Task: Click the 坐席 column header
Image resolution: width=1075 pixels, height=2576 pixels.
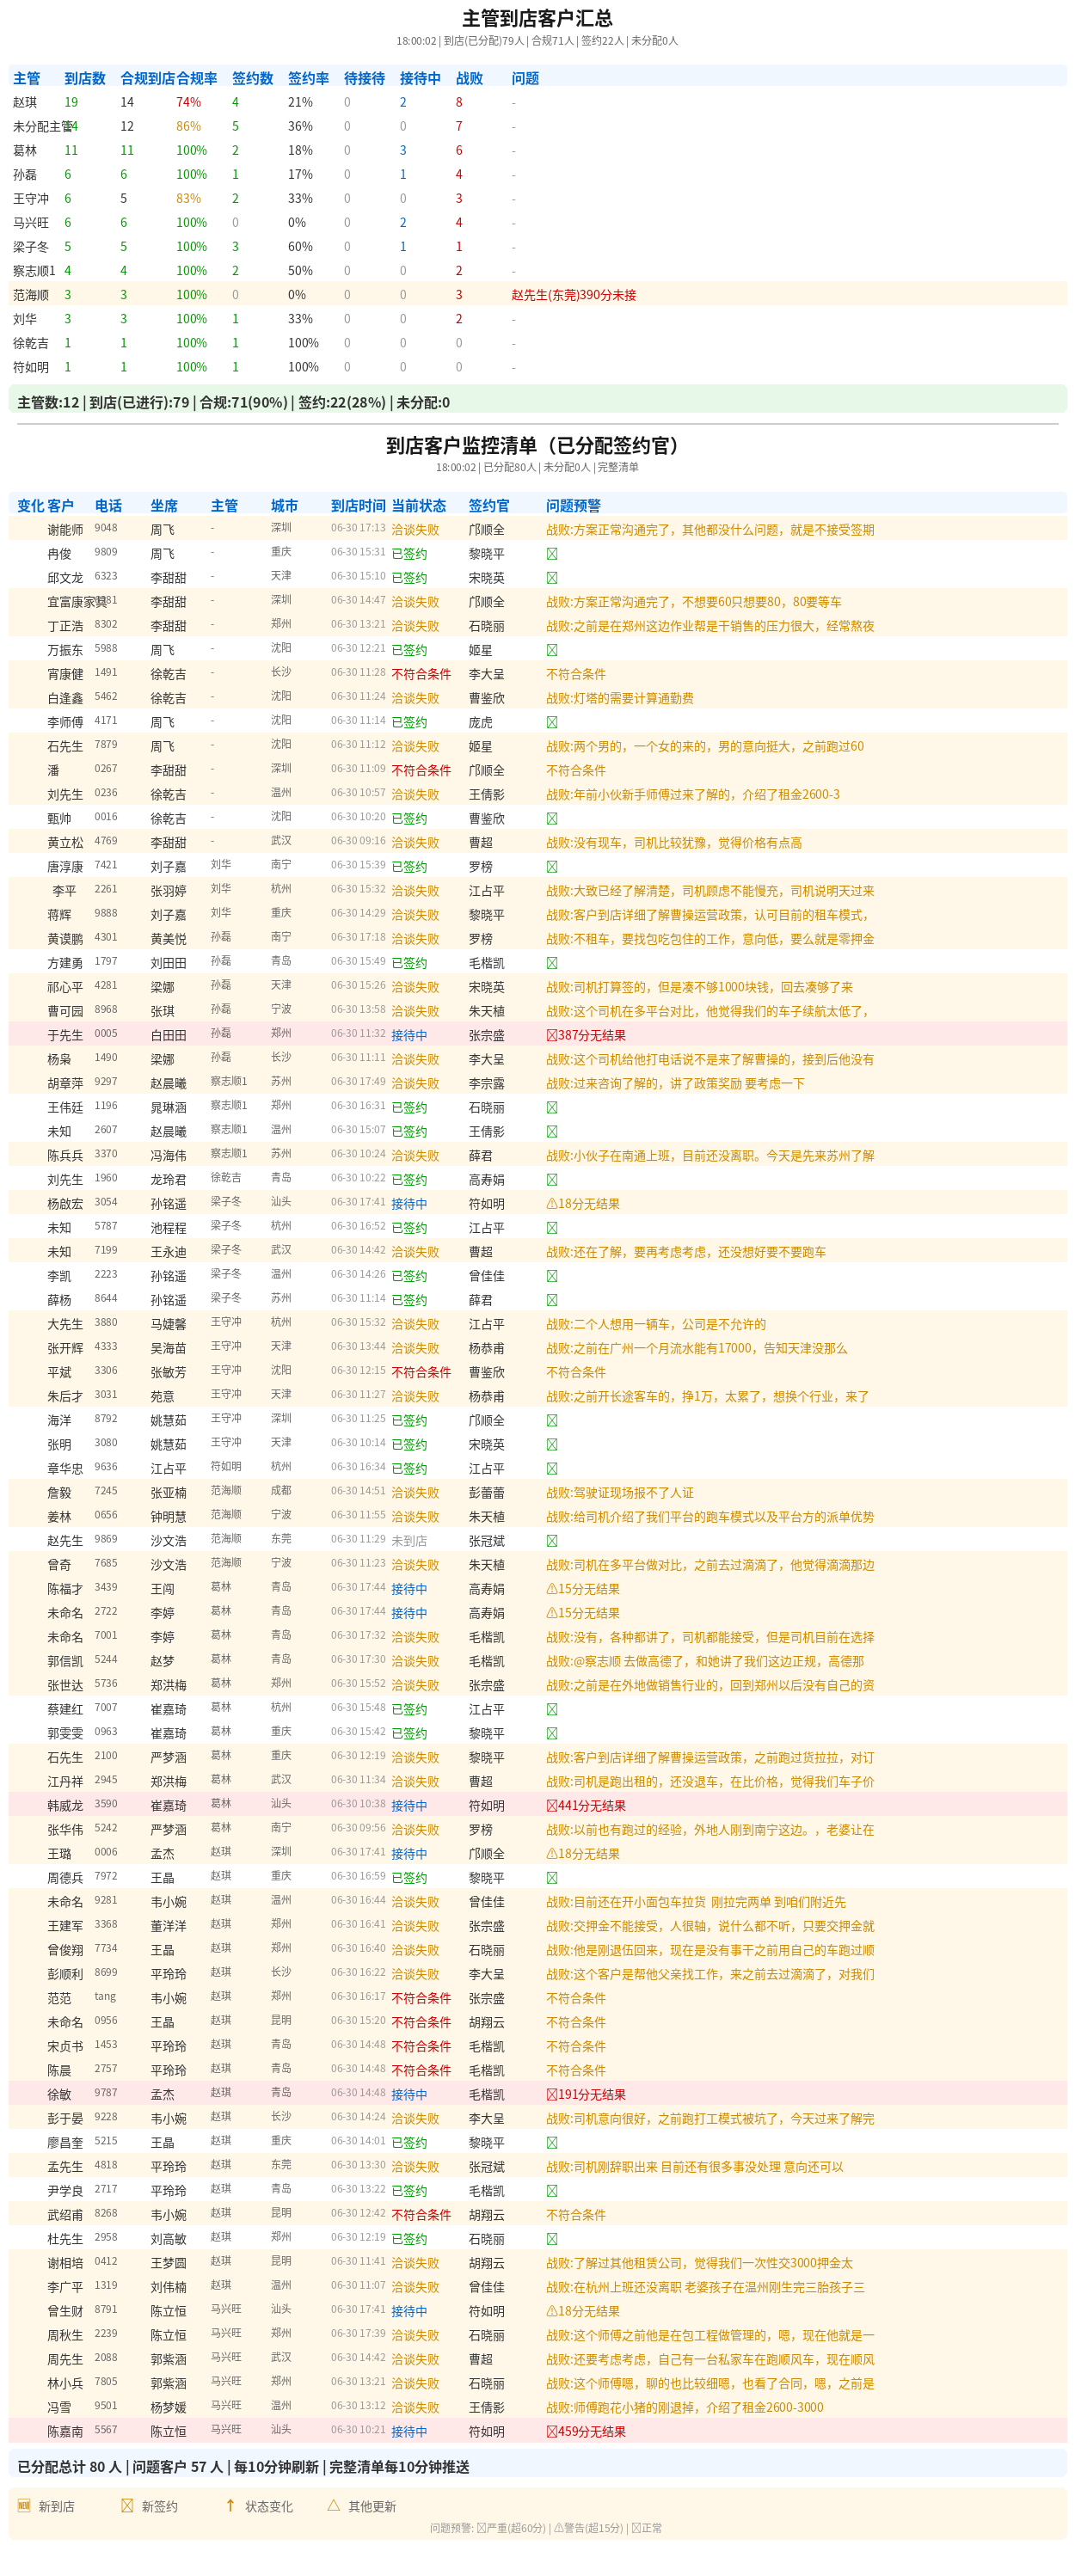Action: tap(164, 506)
